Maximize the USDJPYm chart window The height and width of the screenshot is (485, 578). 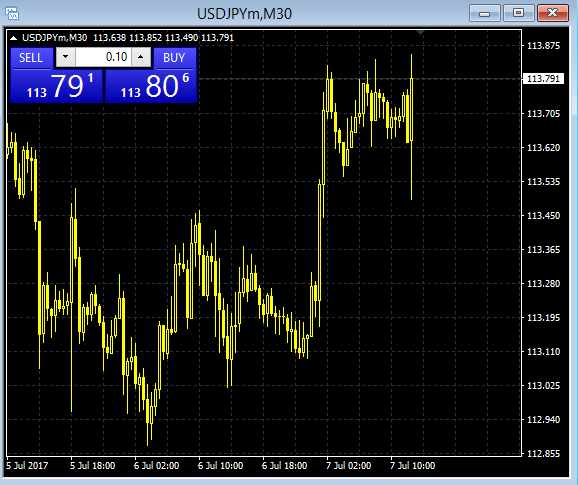[x=518, y=14]
